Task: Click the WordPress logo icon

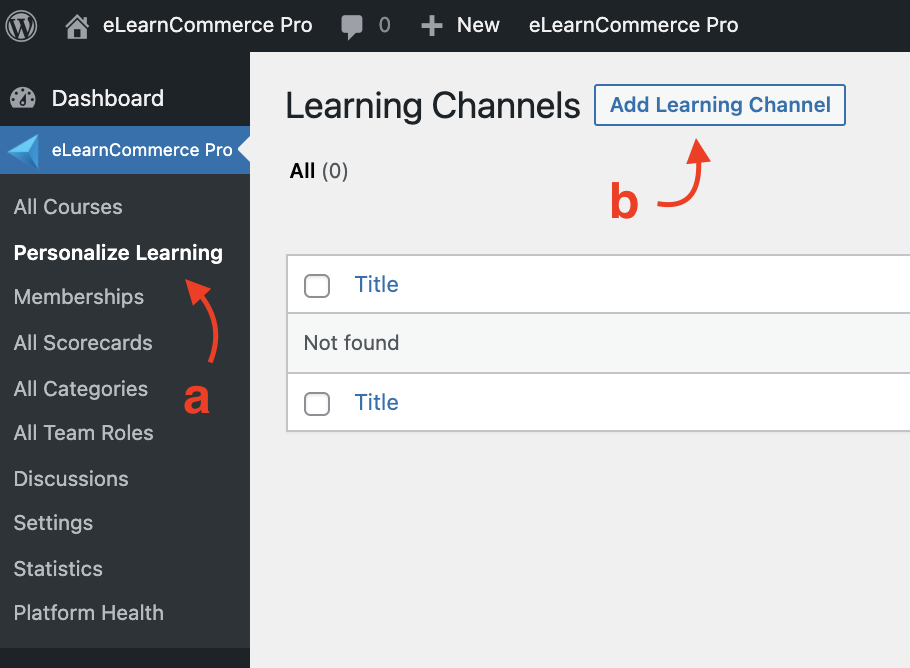Action: [21, 25]
